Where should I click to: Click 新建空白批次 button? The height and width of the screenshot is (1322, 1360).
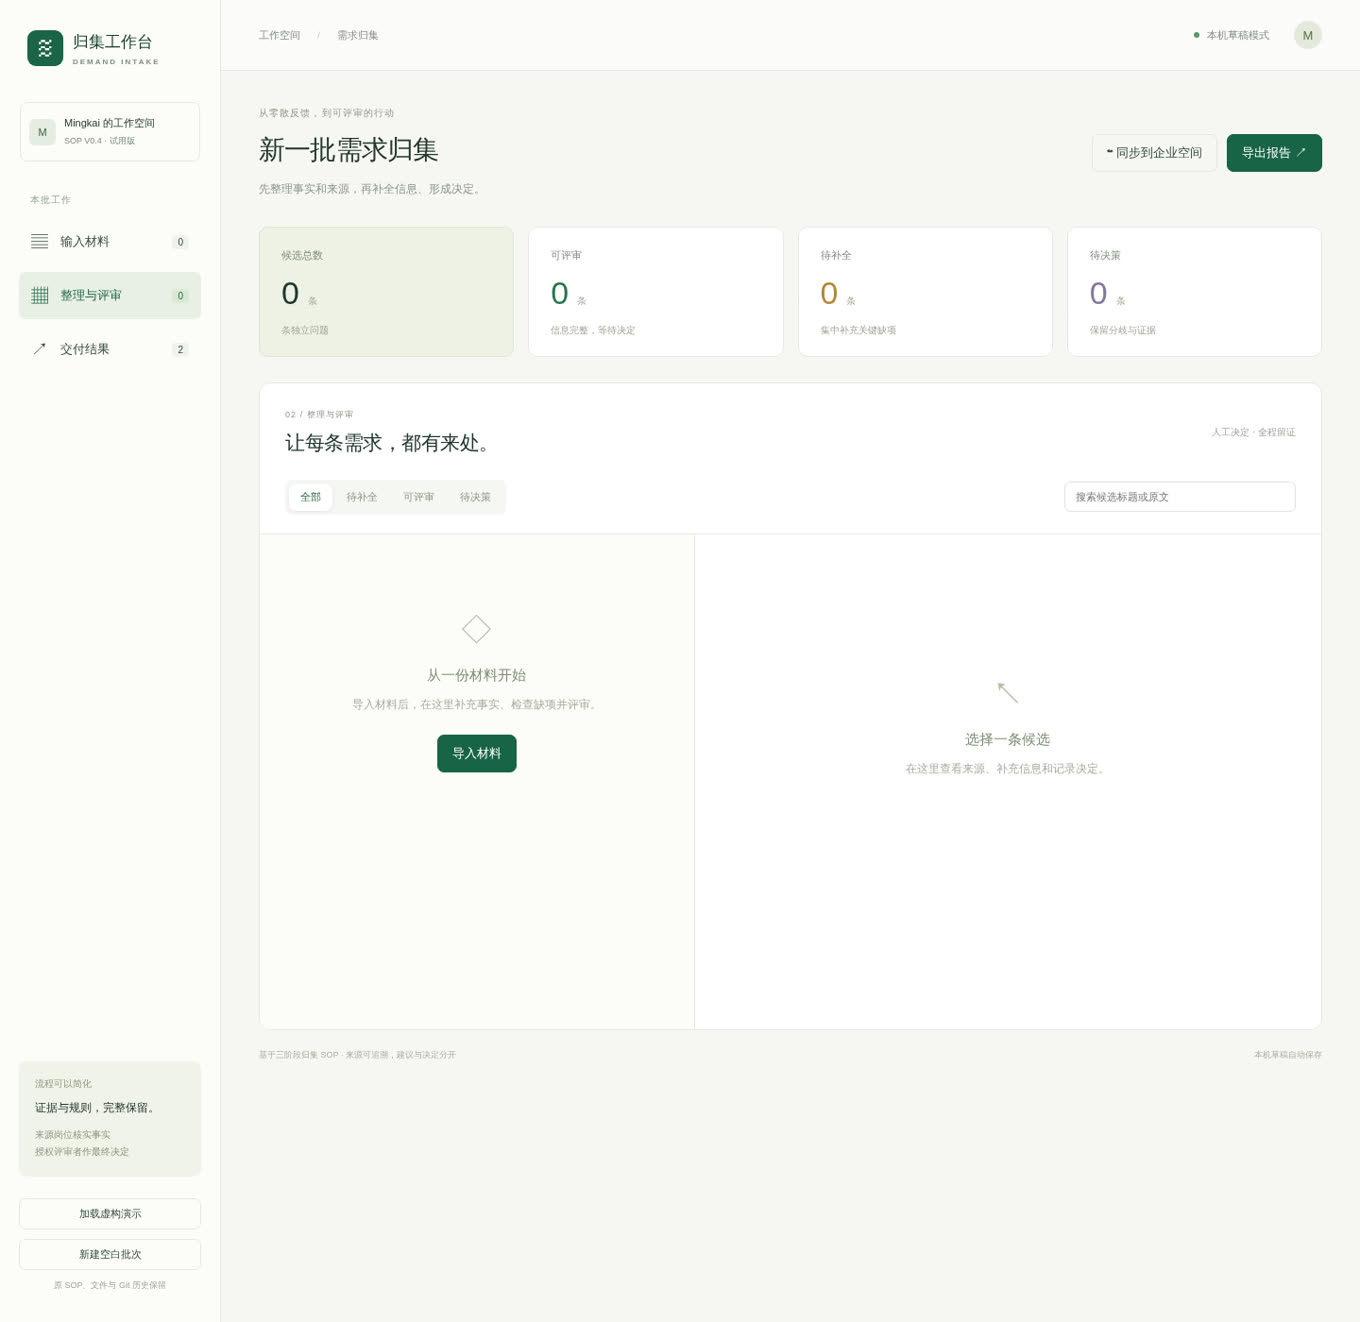[x=110, y=1255]
